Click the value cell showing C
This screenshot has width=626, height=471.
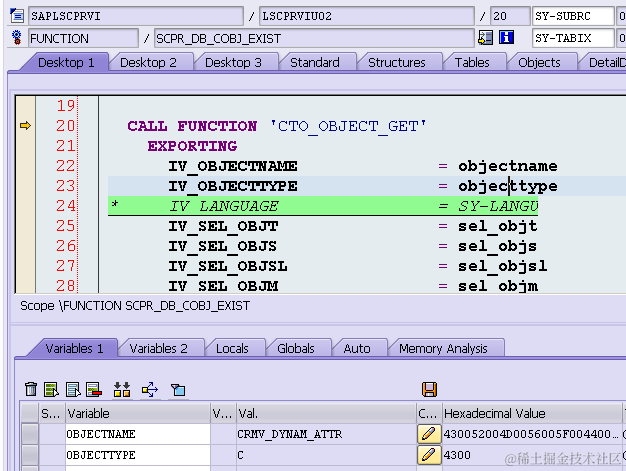click(326, 455)
